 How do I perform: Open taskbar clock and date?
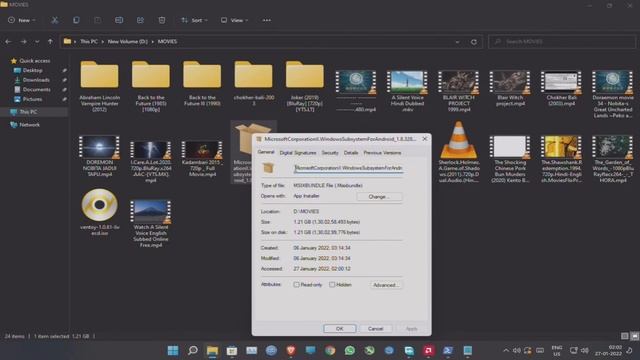(x=608, y=350)
